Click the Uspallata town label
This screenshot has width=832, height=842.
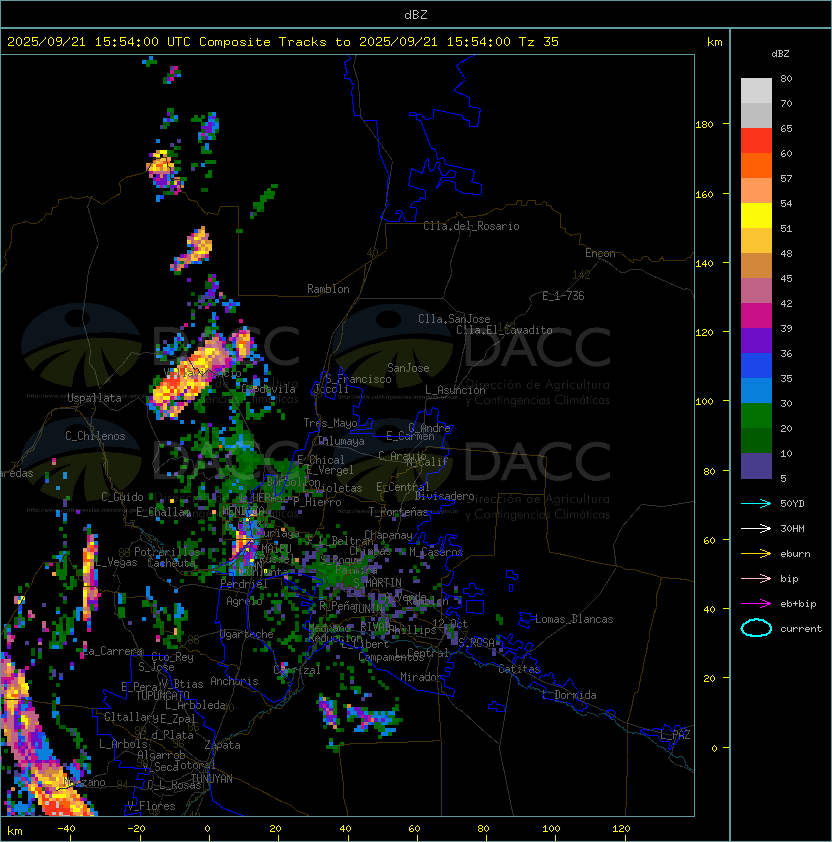click(x=94, y=398)
